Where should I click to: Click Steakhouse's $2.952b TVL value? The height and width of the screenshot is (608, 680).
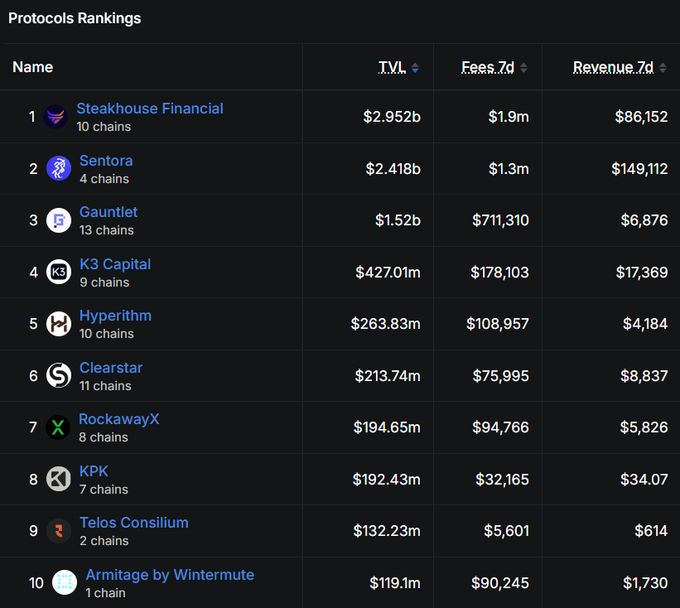coord(392,117)
